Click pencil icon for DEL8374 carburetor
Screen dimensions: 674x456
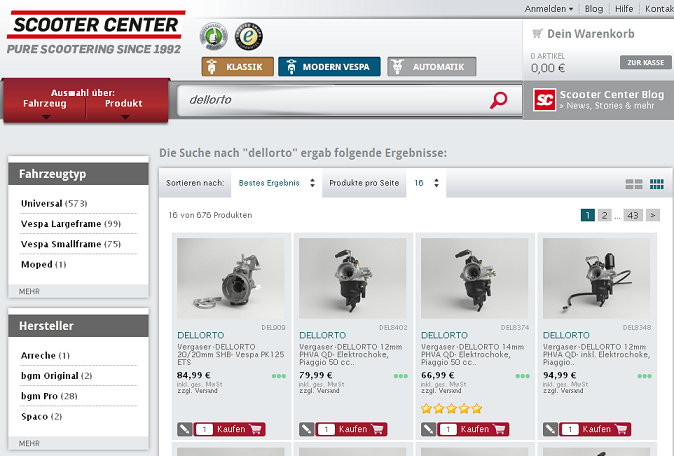(x=428, y=429)
